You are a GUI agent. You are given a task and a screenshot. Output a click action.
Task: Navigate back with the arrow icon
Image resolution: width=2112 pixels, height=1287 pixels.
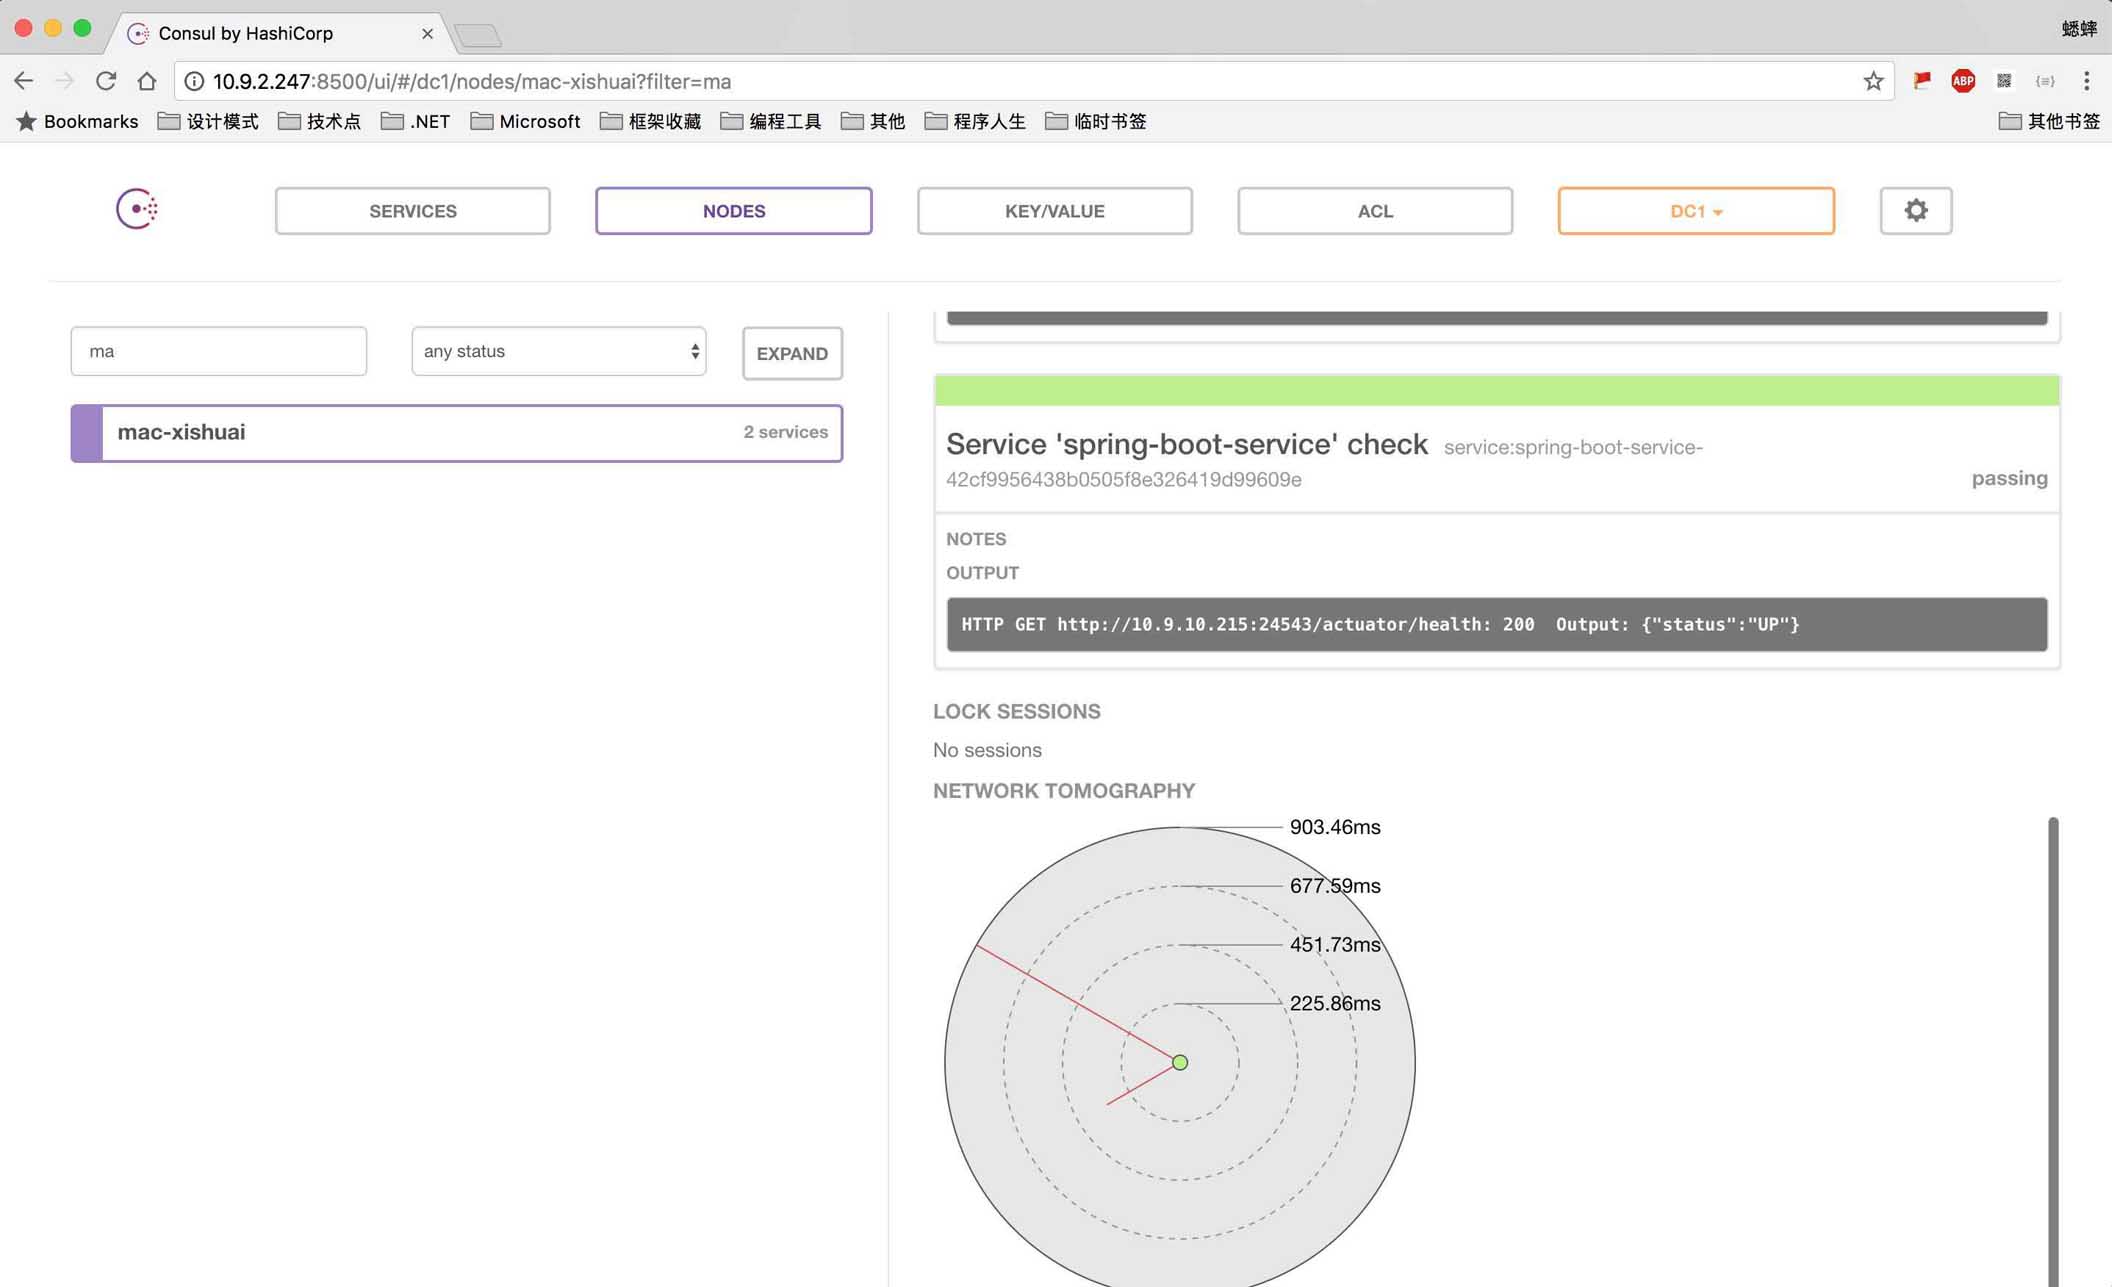tap(24, 81)
